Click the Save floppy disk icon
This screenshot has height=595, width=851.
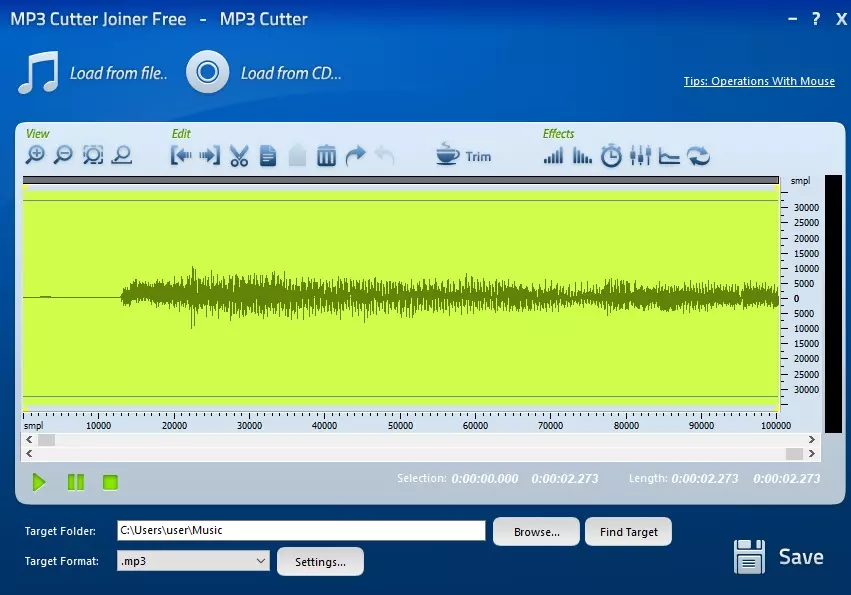click(750, 556)
